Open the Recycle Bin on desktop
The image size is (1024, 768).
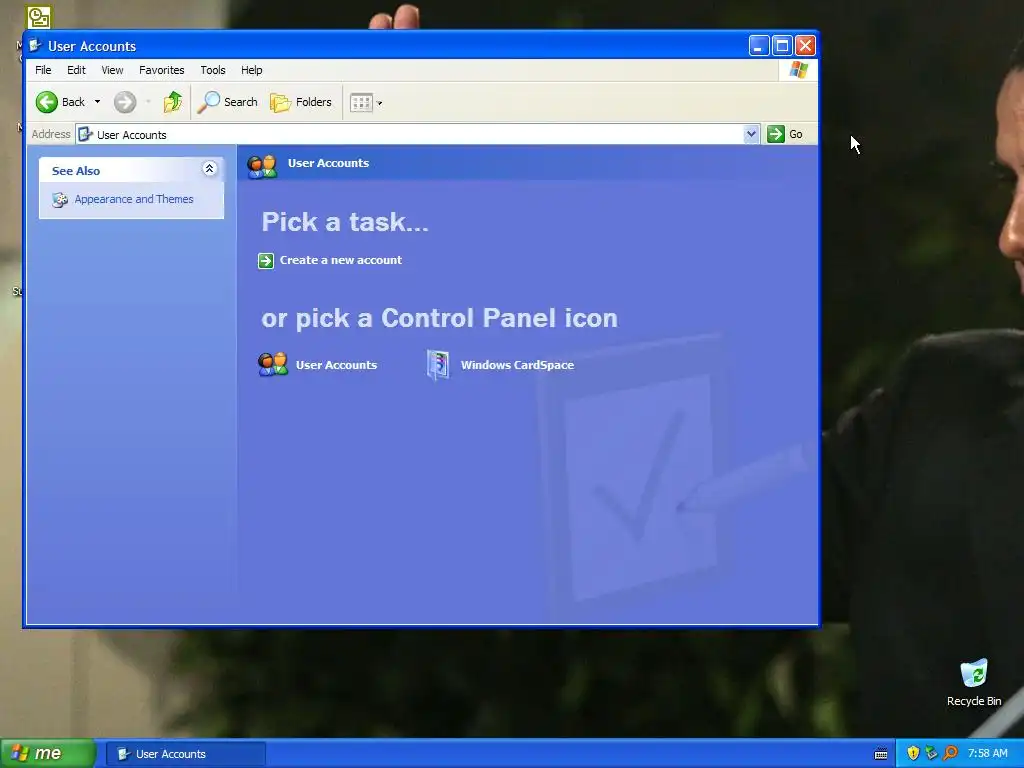coord(974,682)
